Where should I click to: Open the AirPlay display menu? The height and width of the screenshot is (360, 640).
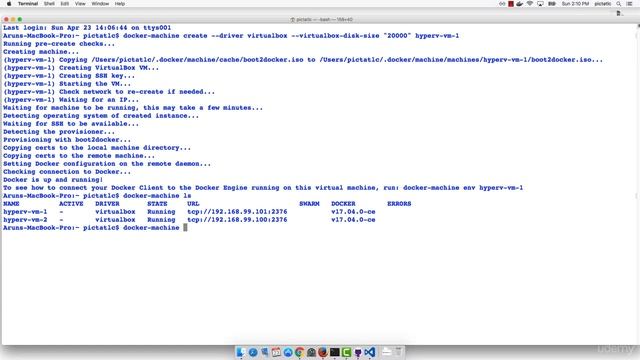[540, 4]
